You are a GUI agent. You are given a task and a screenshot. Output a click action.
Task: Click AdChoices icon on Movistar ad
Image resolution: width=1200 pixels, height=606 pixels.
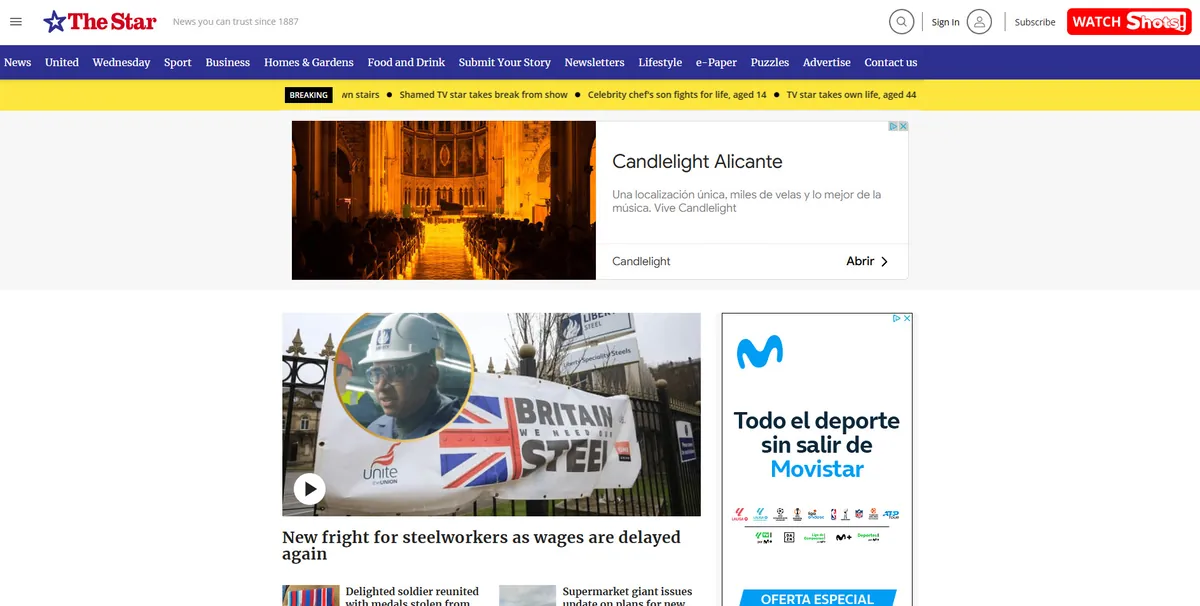pyautogui.click(x=897, y=318)
